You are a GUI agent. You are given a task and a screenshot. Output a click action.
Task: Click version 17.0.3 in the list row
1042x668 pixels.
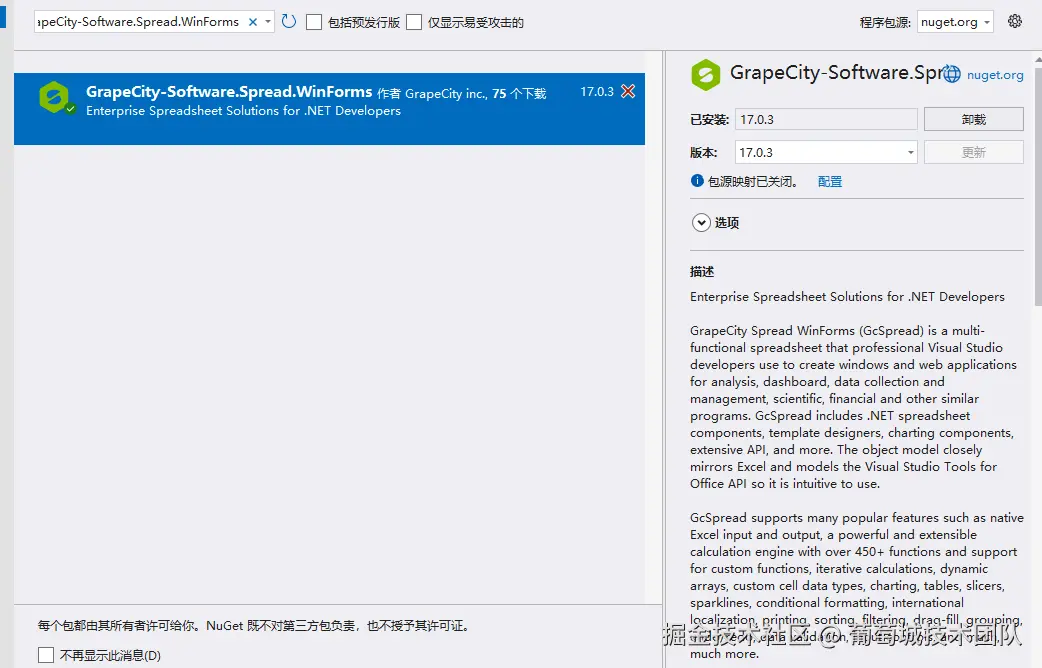pyautogui.click(x=597, y=92)
